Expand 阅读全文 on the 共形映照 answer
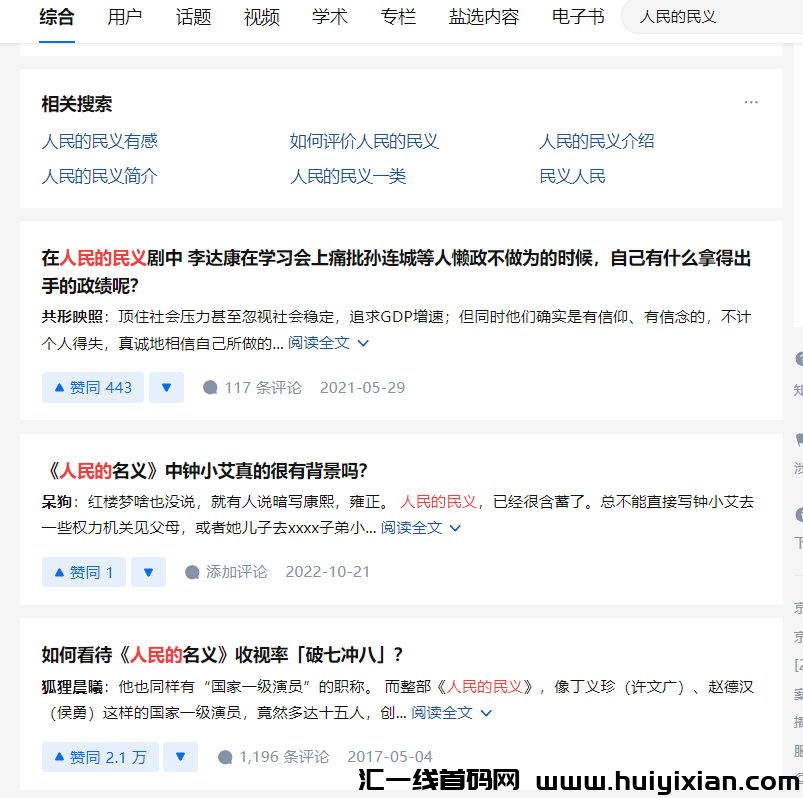Screen dimensions: 803x798 (329, 343)
